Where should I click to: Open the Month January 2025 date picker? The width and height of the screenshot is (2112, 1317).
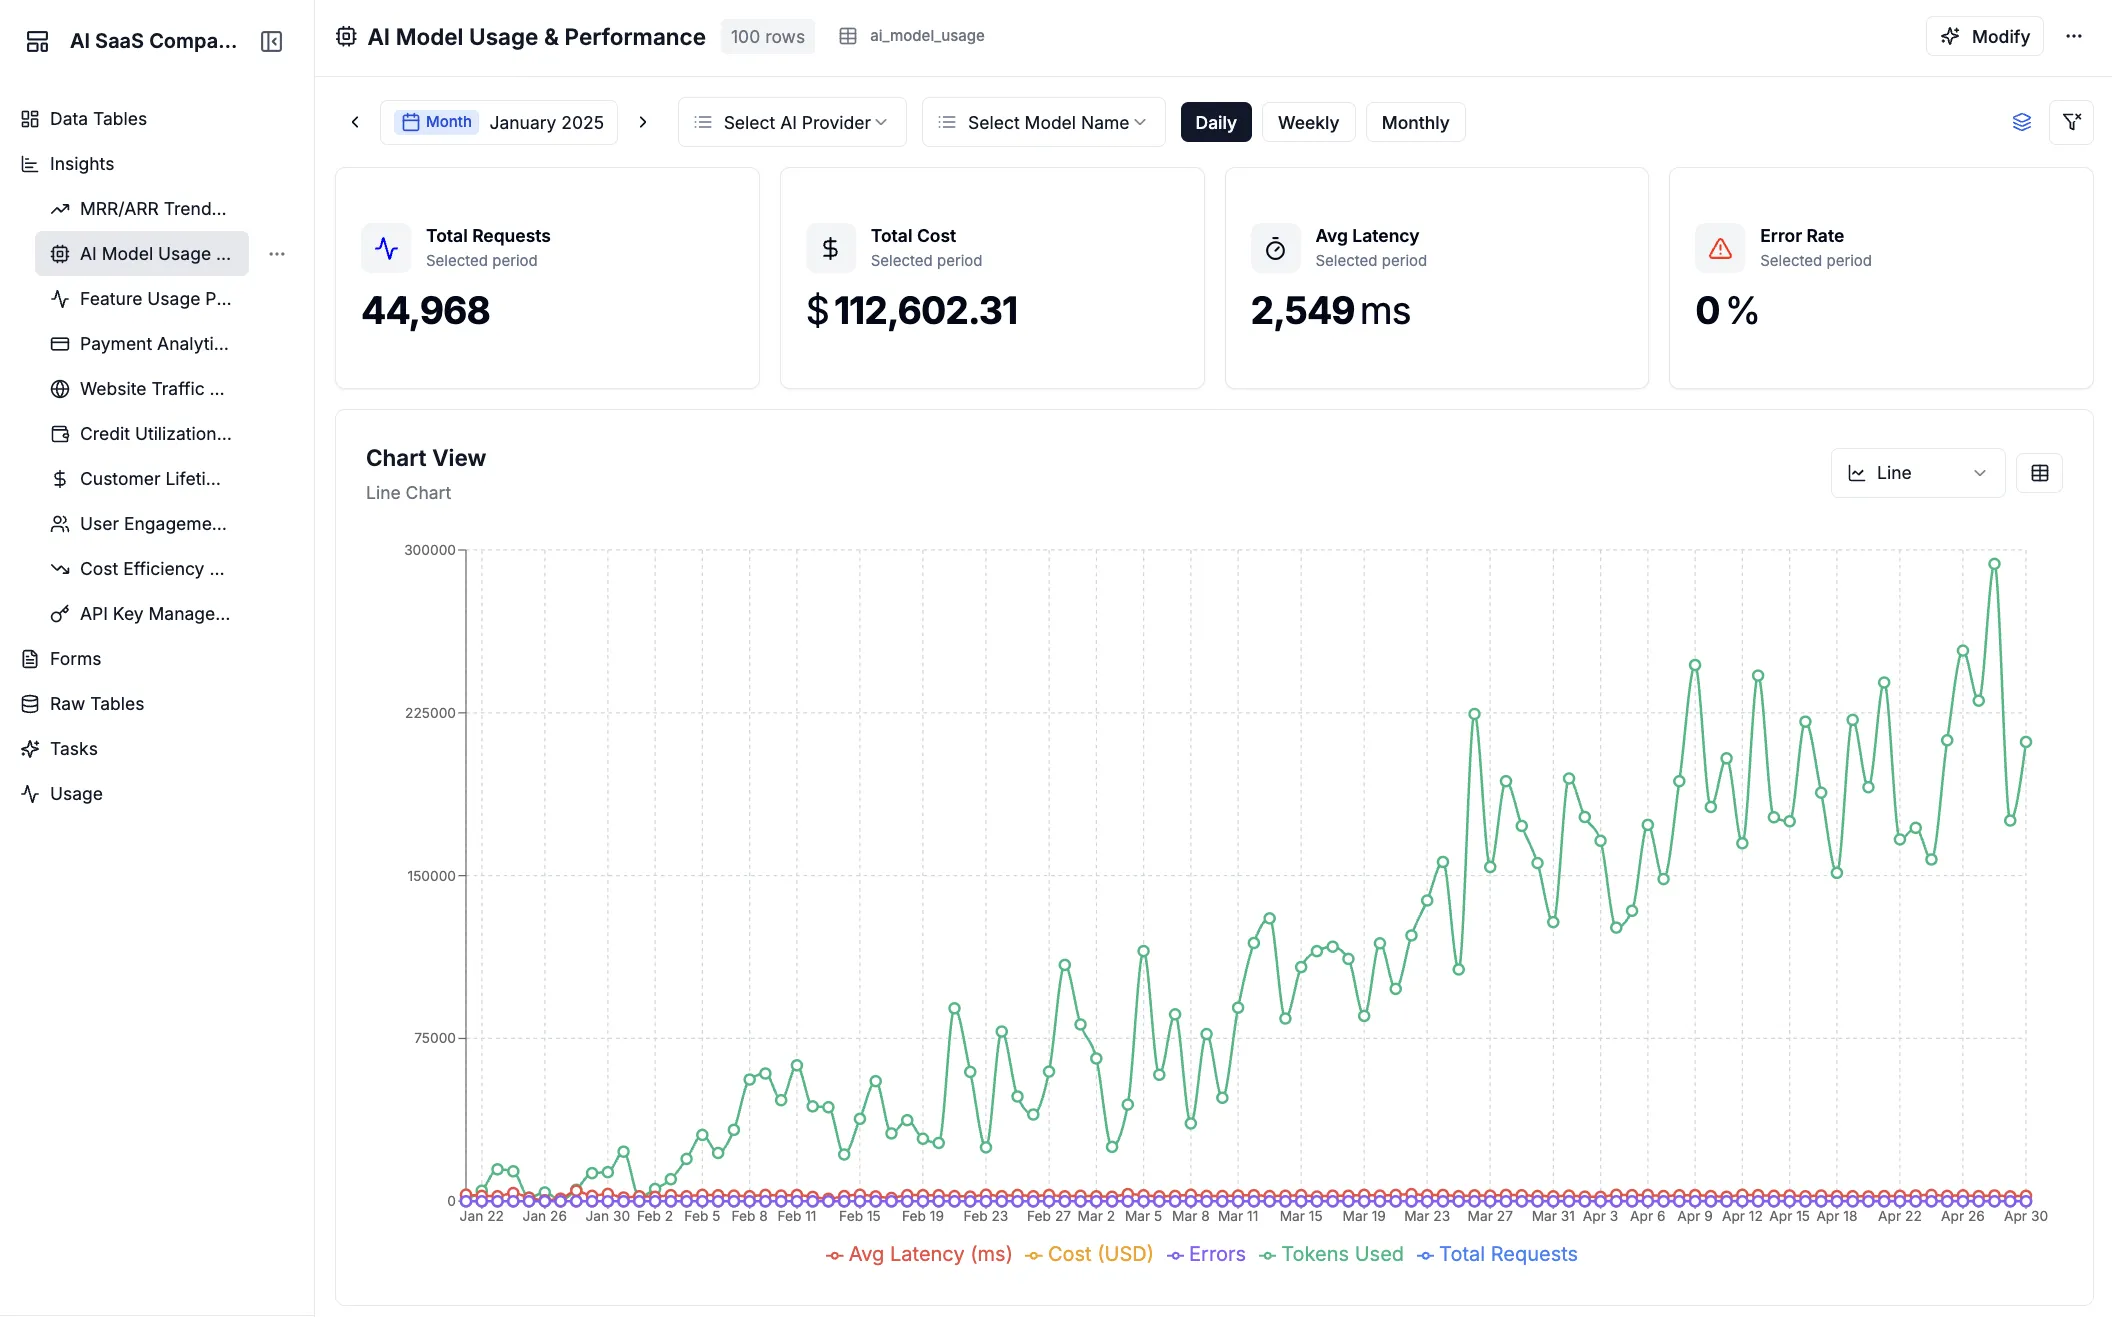(x=499, y=122)
